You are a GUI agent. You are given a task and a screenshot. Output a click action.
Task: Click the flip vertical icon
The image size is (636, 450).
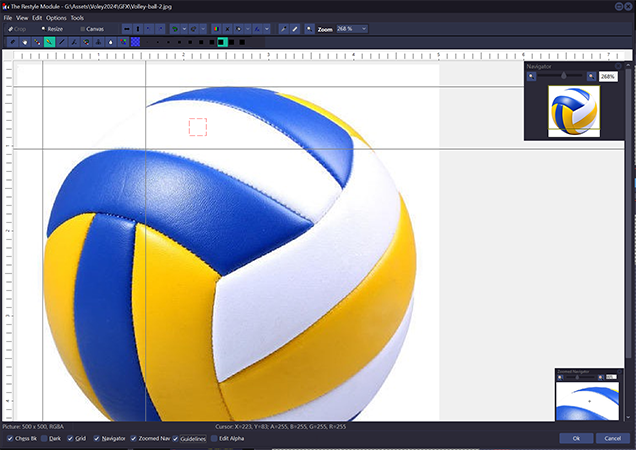138,29
